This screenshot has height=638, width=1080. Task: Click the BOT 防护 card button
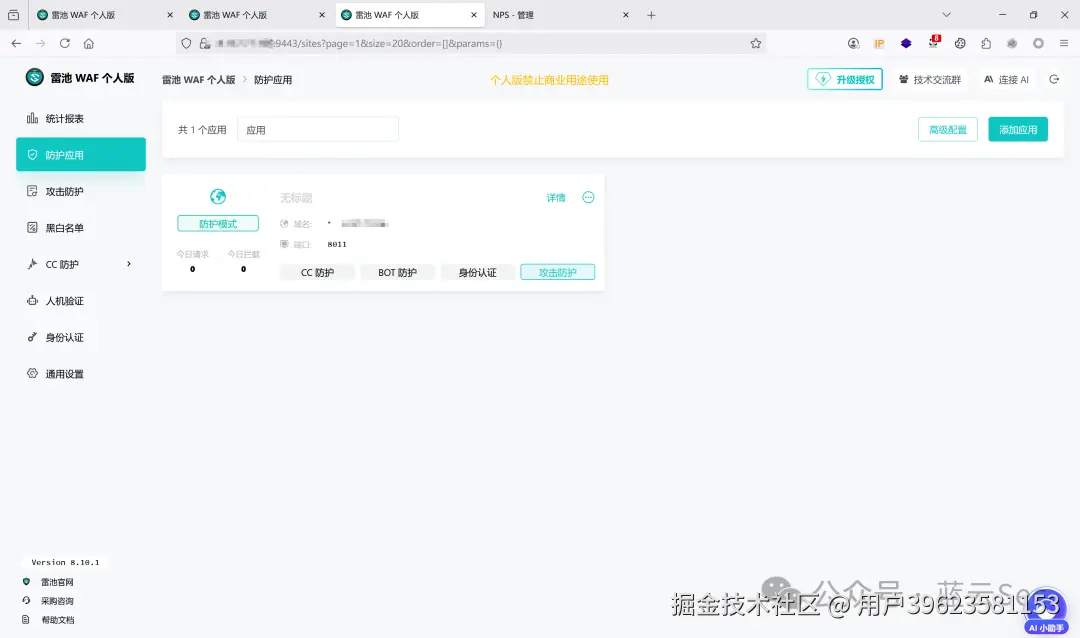[397, 272]
